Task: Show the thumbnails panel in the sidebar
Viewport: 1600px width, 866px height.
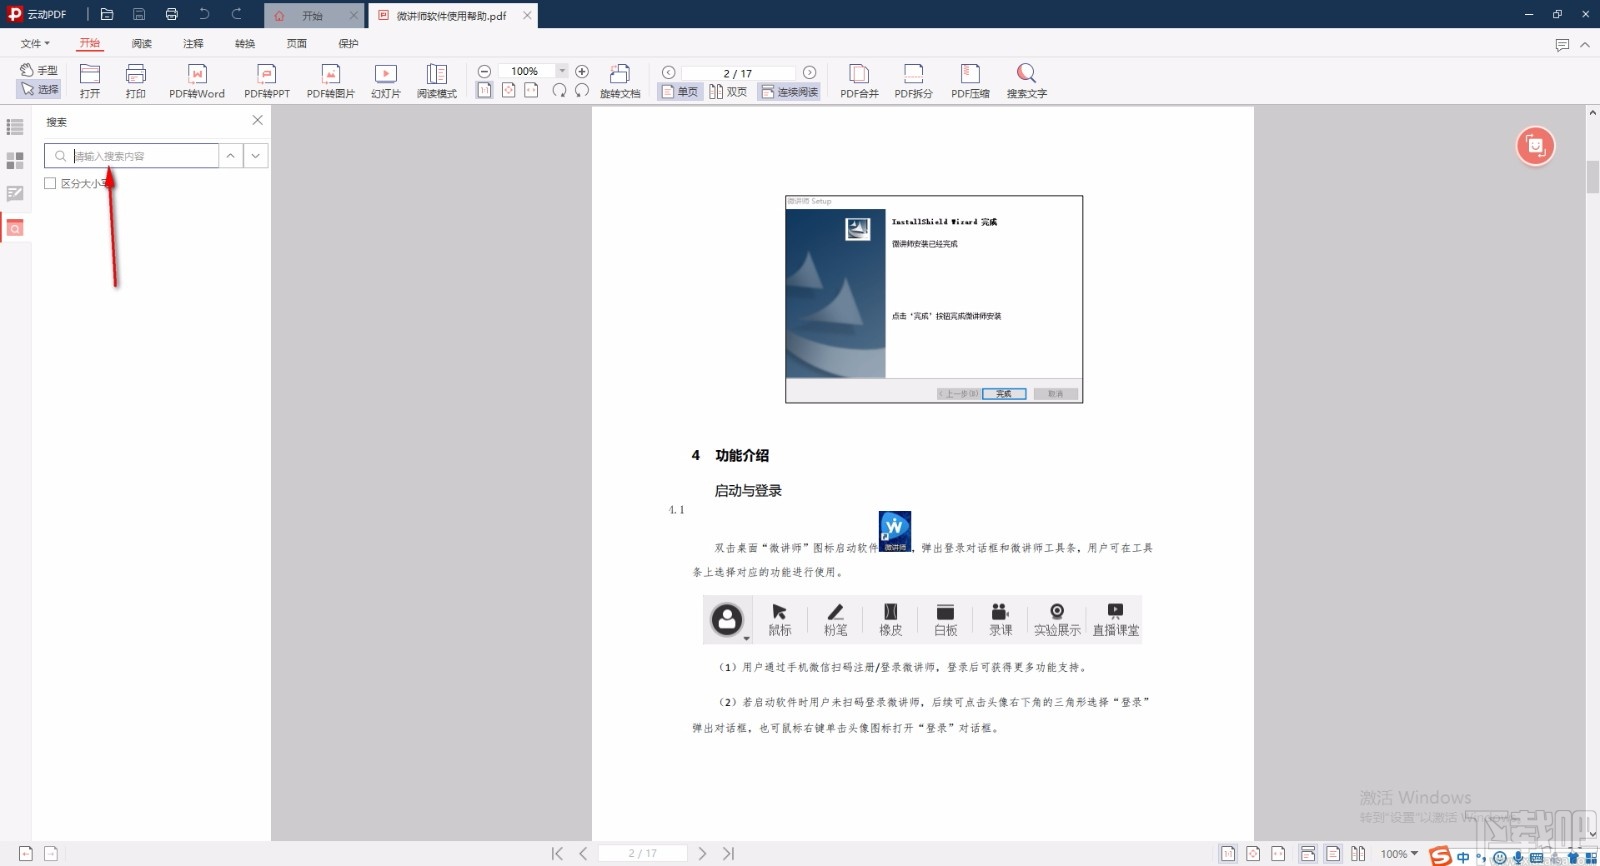Action: point(15,160)
